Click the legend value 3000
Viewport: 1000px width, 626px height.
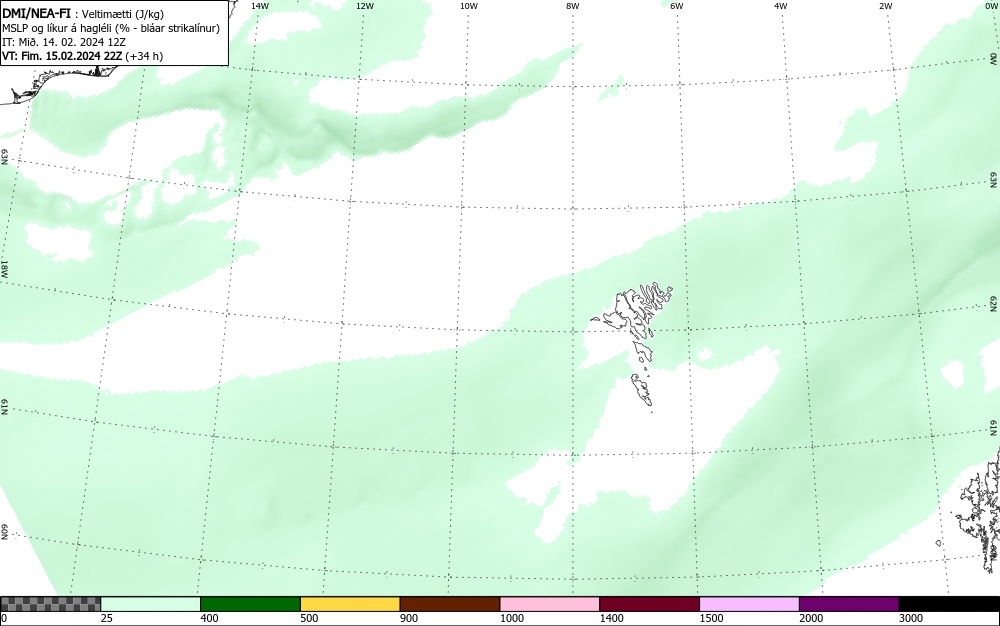tap(911, 618)
